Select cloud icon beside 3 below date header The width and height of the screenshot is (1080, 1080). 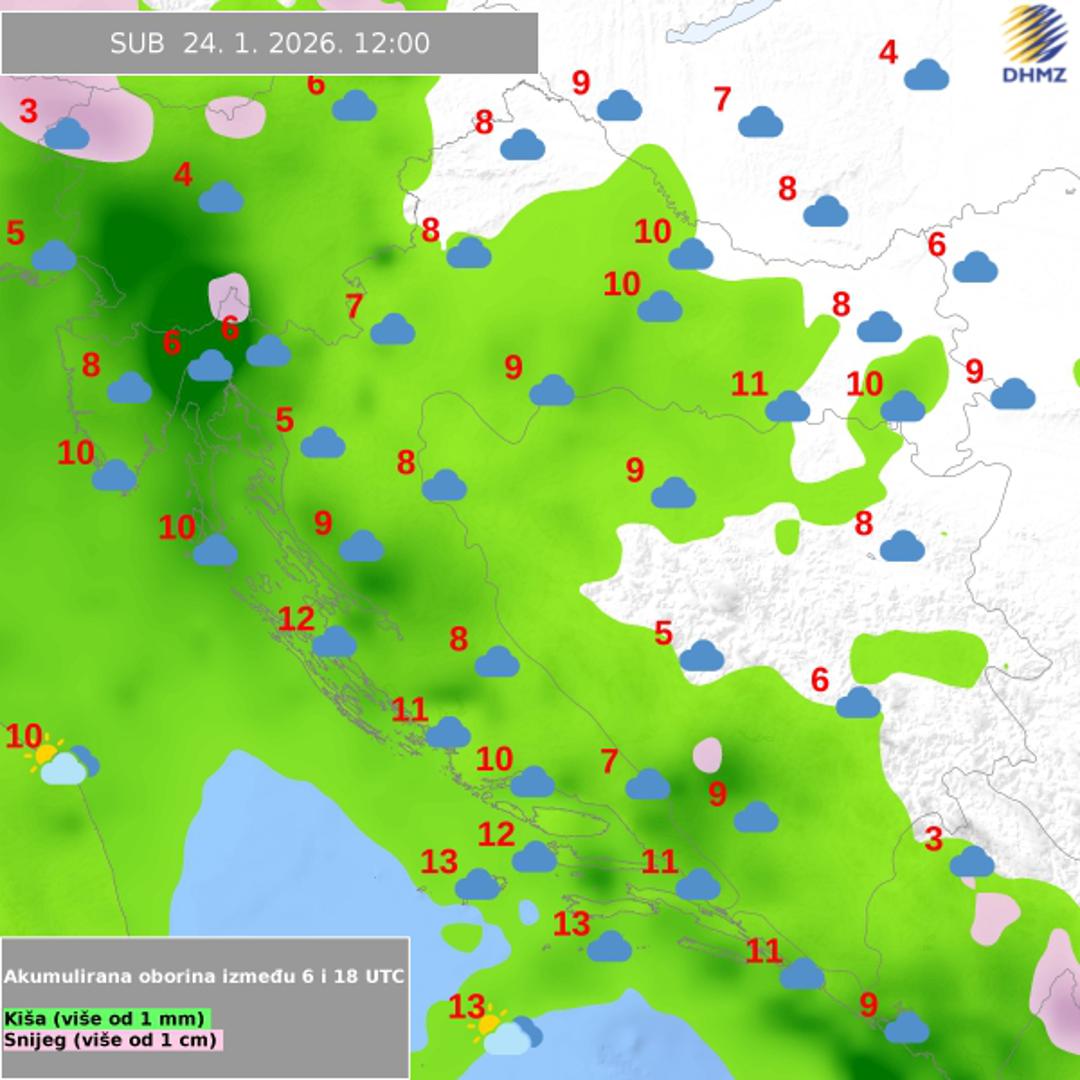(66, 134)
